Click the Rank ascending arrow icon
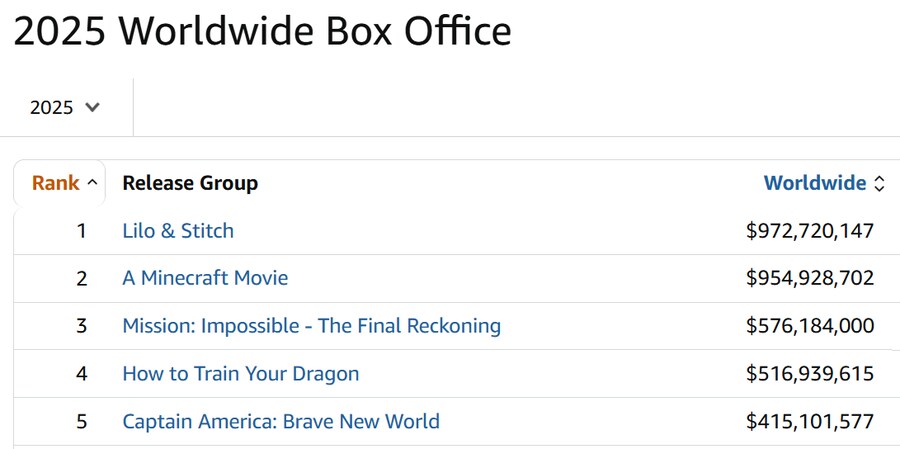 pyautogui.click(x=92, y=183)
